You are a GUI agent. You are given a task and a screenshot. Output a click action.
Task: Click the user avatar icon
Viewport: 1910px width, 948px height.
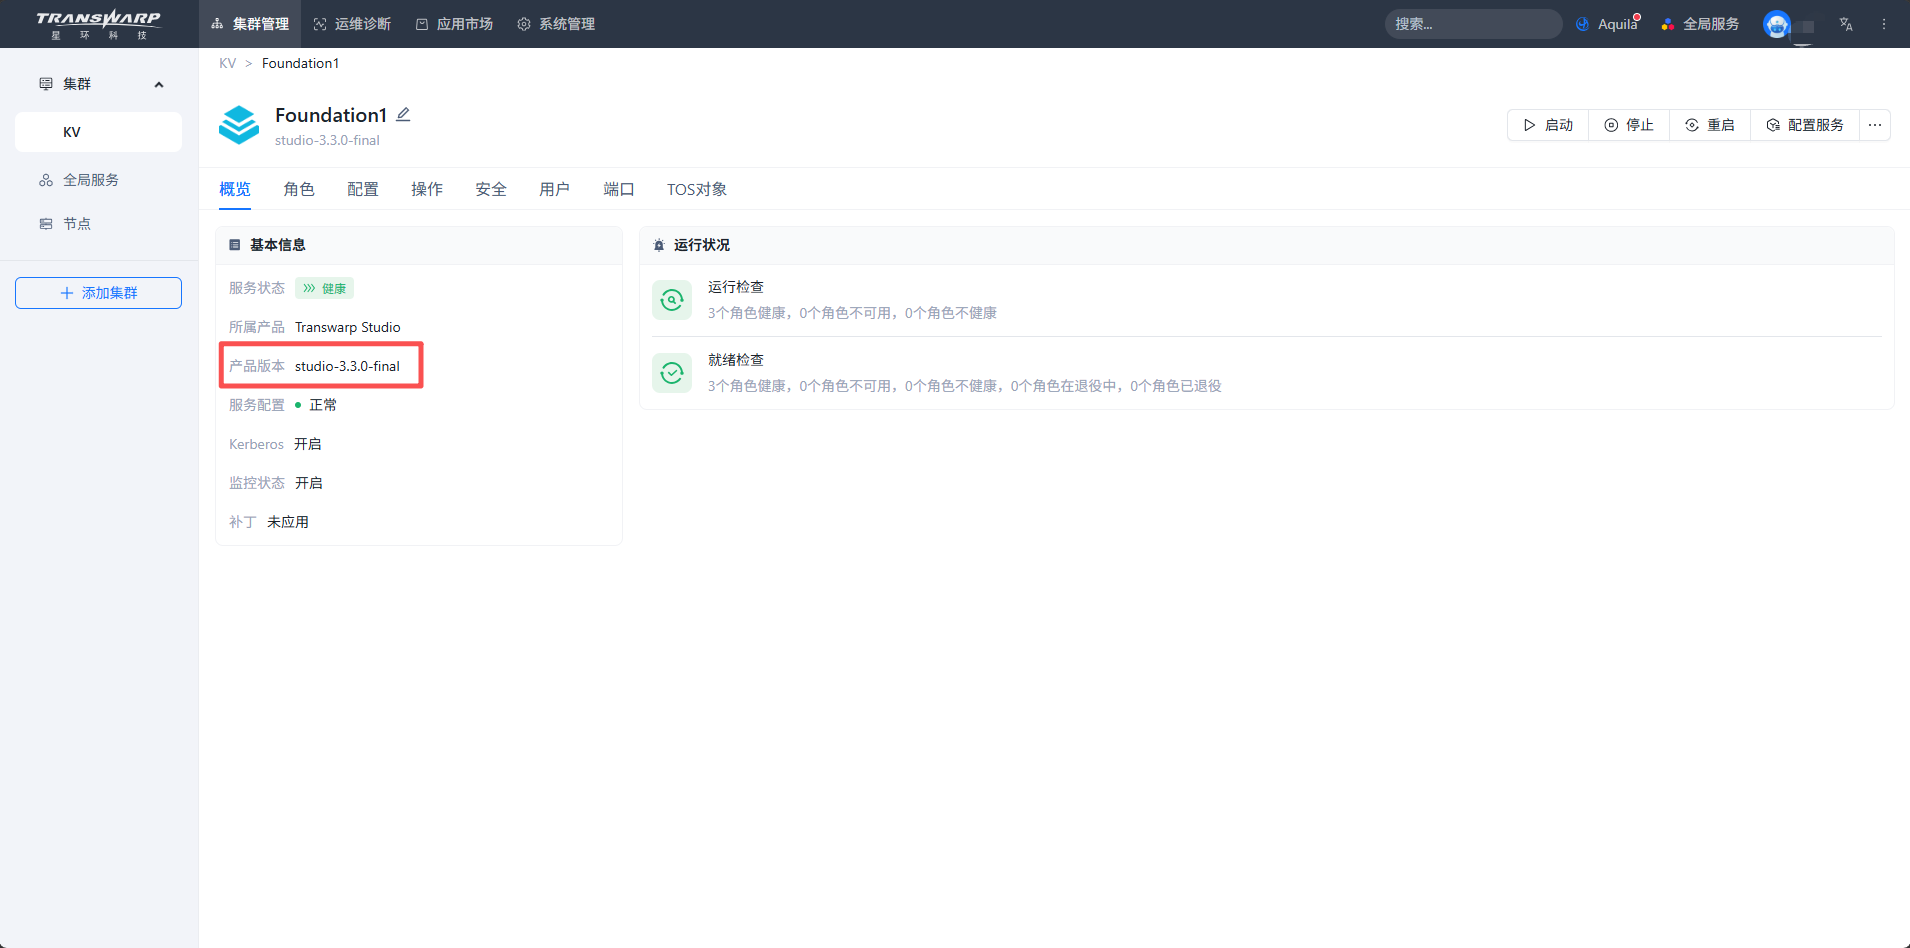tap(1777, 24)
